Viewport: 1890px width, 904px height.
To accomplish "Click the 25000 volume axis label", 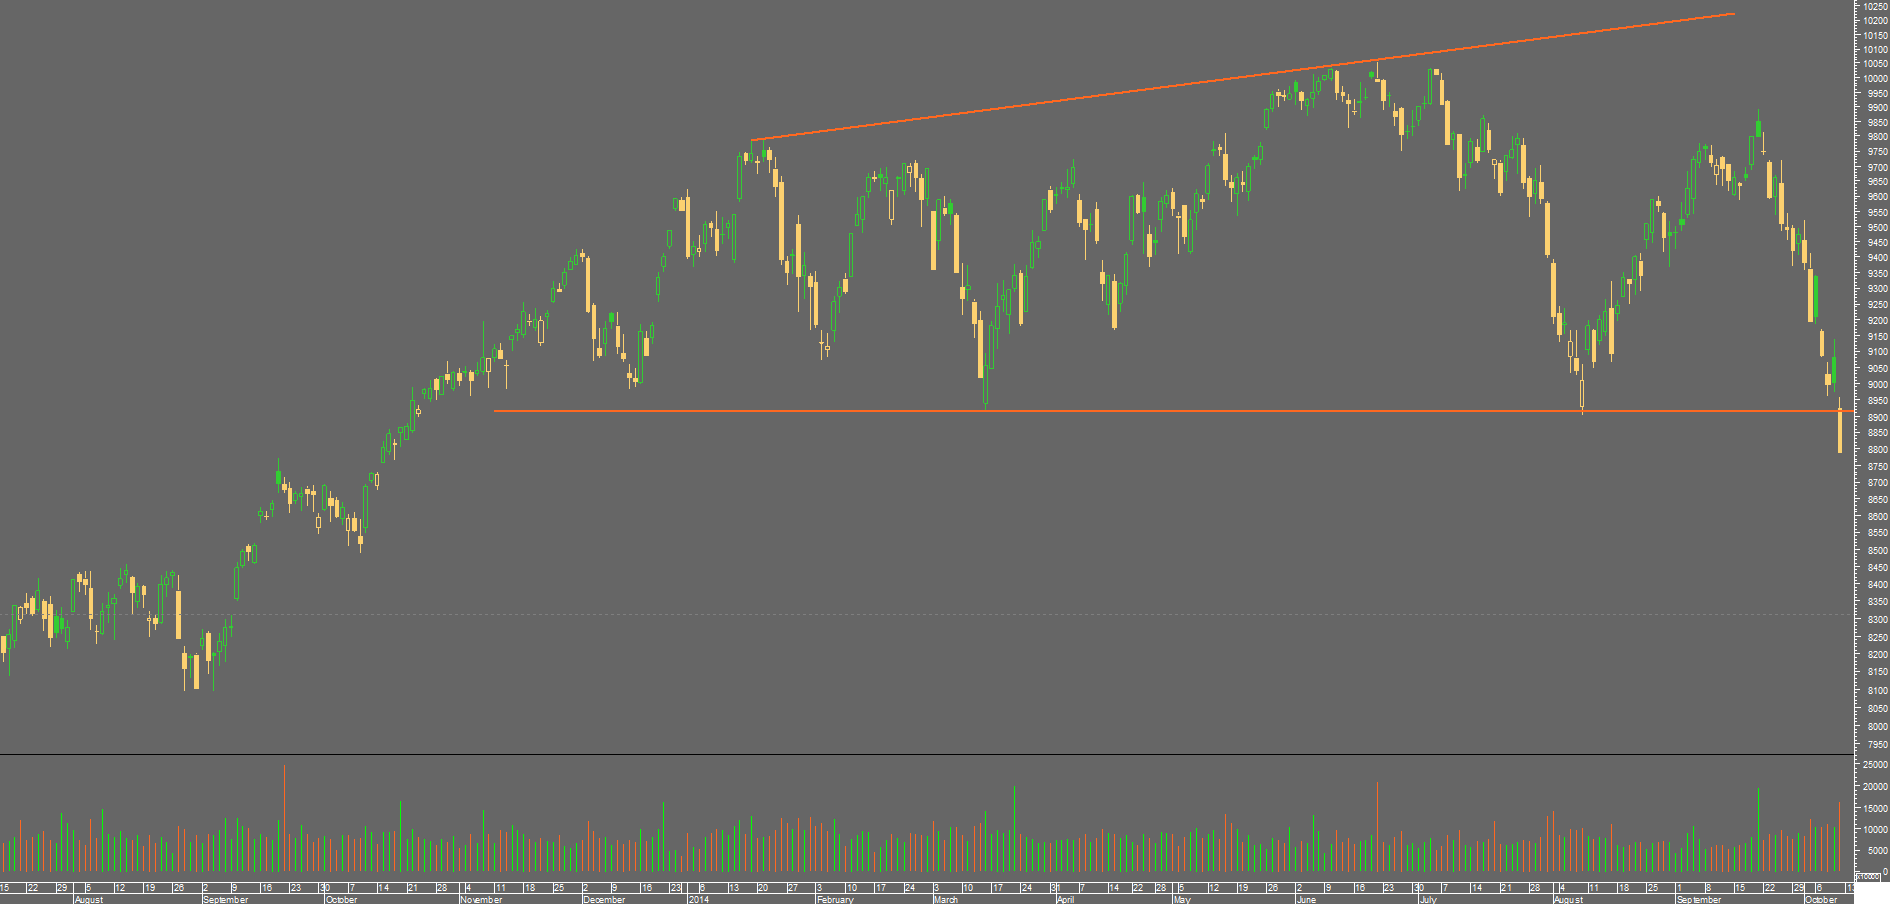I will point(1875,765).
